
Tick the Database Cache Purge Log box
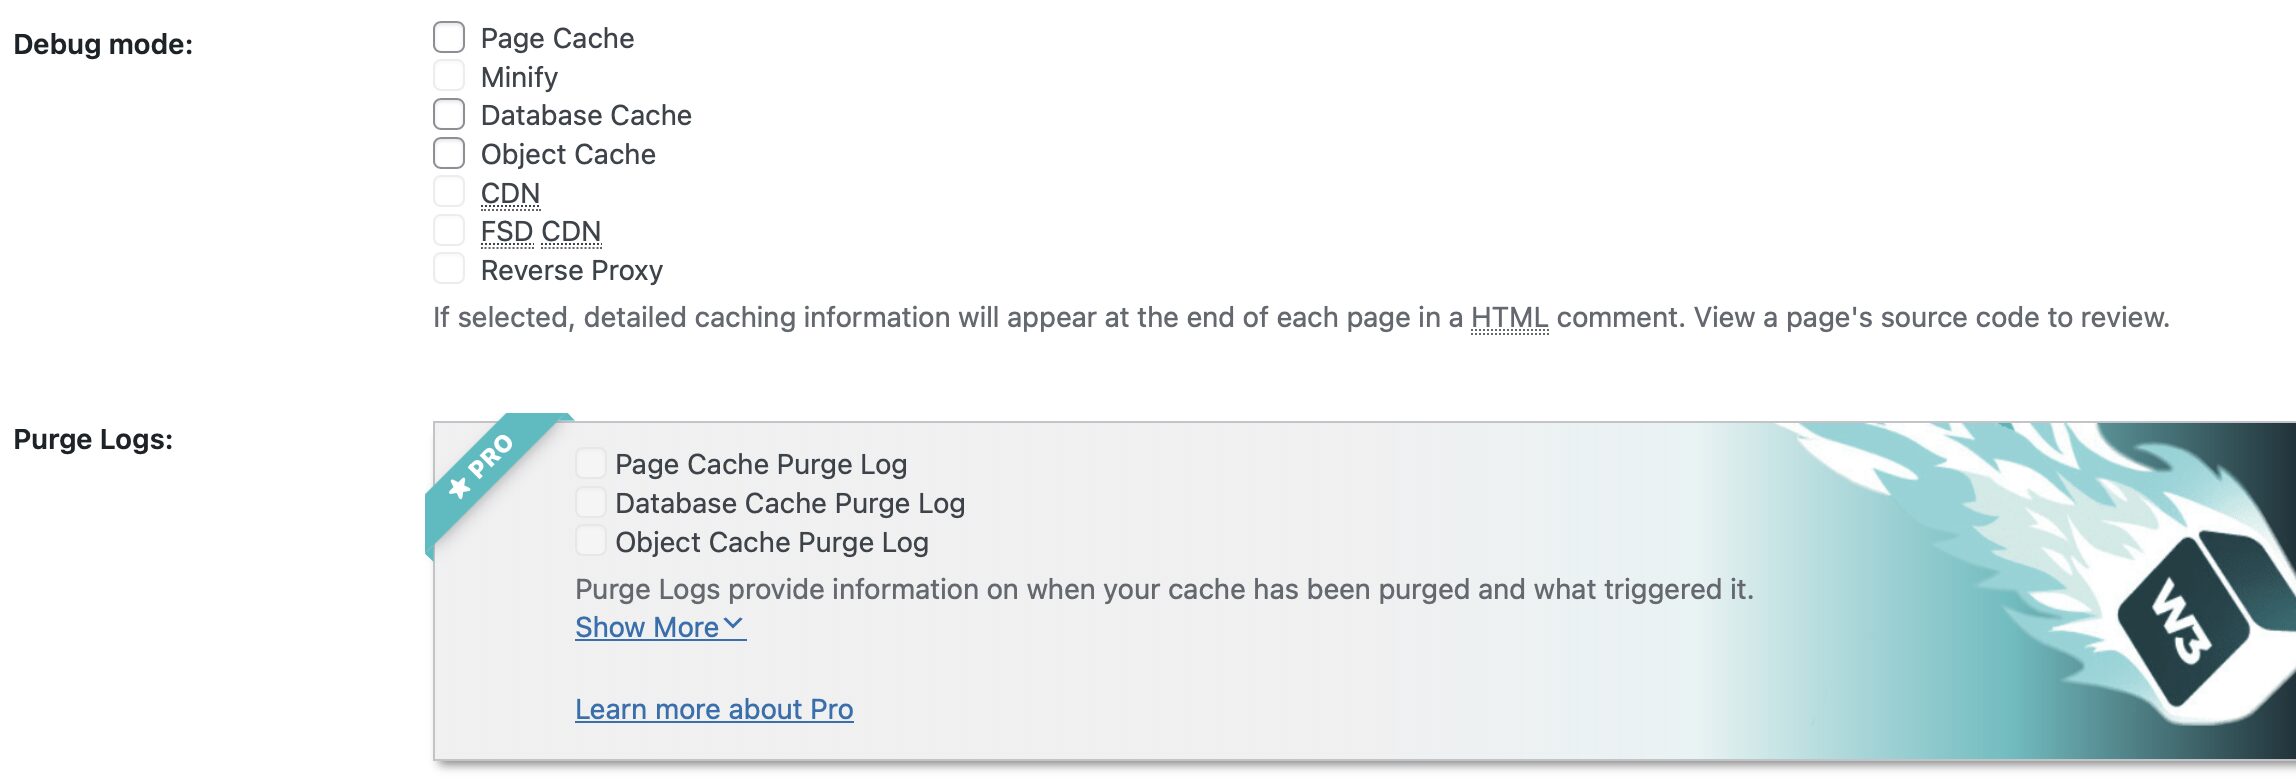(591, 502)
